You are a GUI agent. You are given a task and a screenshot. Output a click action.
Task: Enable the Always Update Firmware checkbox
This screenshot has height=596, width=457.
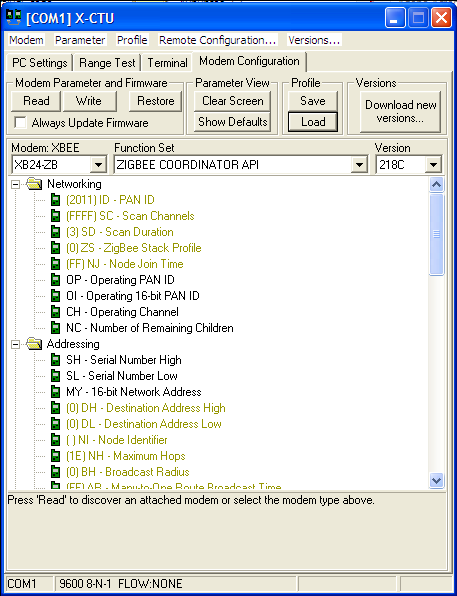20,122
